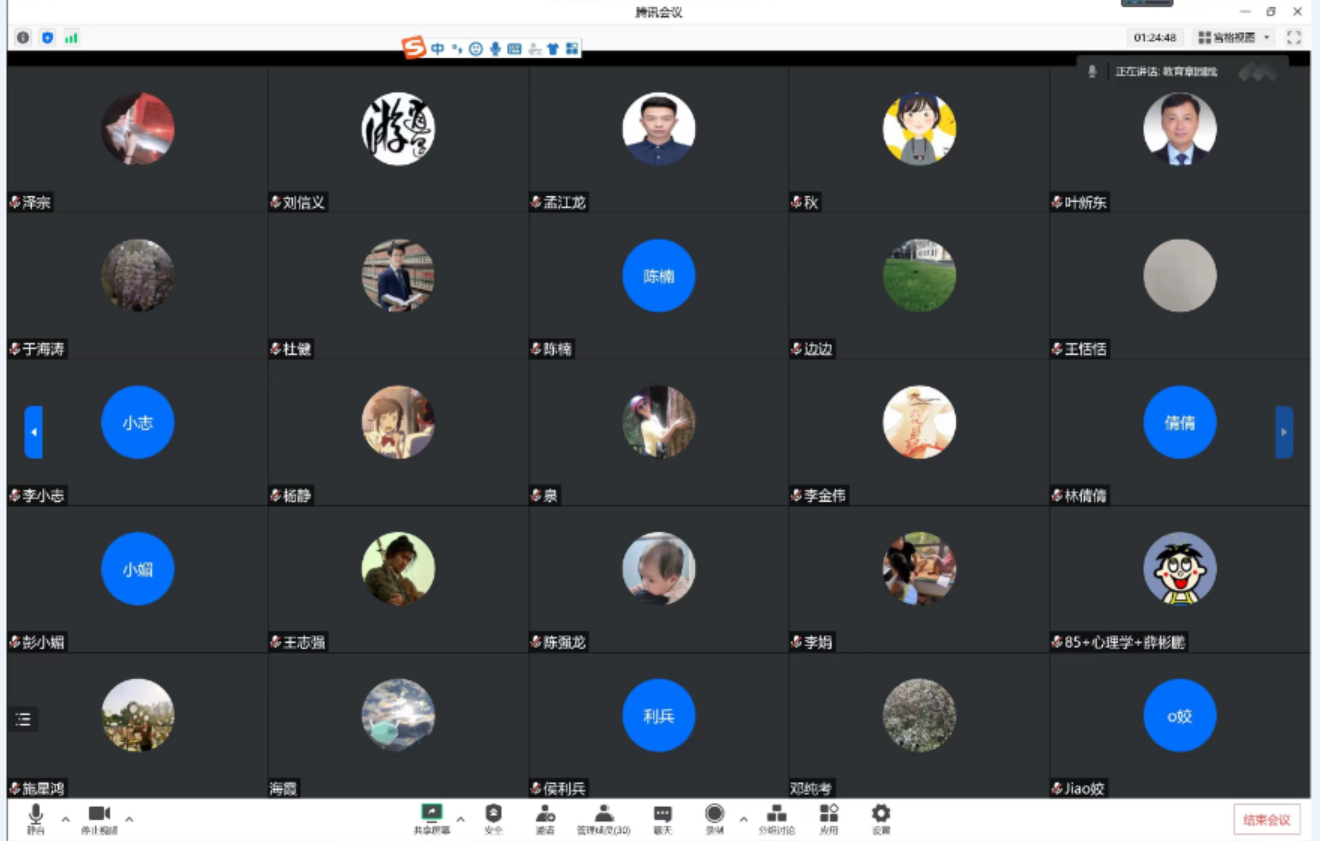Screen dimensions: 1320x841
Task: Click the meeting info icon top-left
Action: [x=23, y=38]
